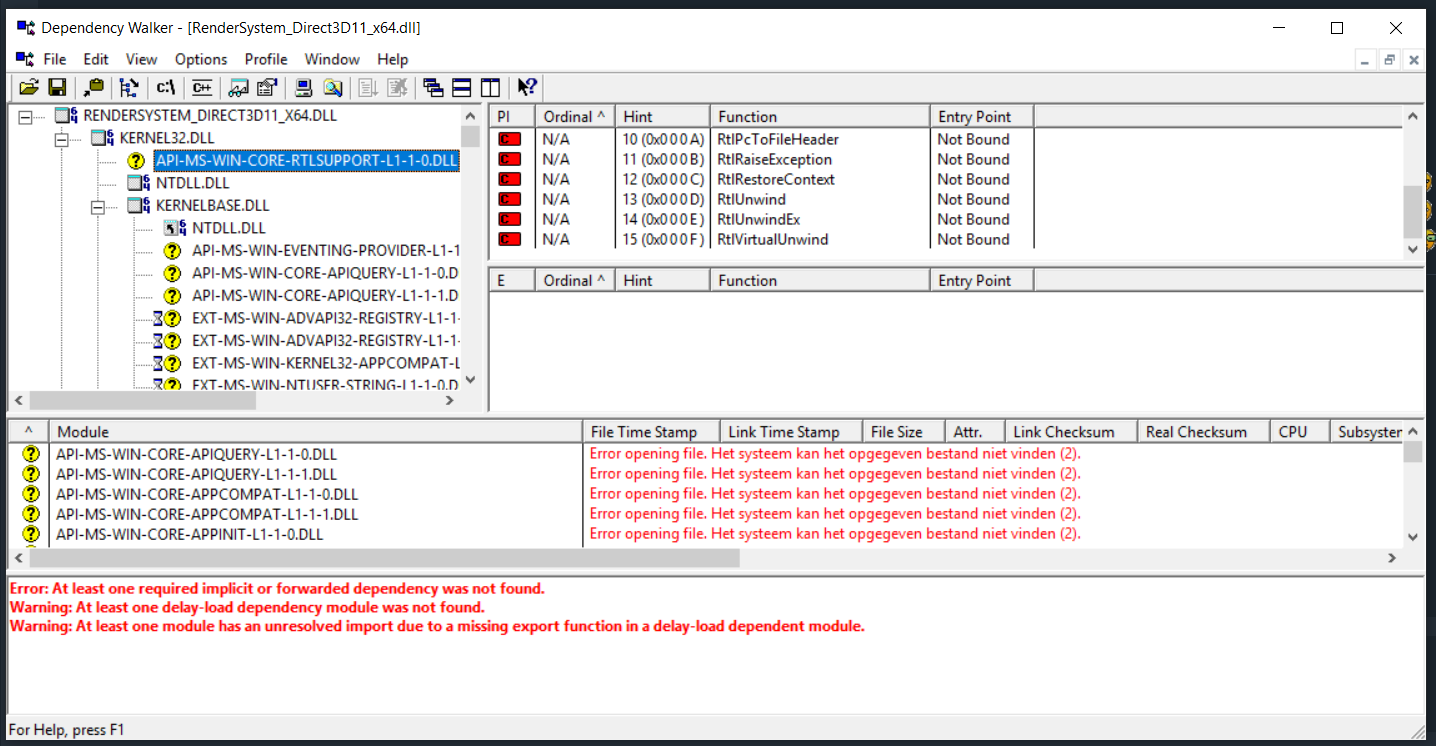Click the KERNEL32.DLL module icon in tree
This screenshot has width=1436, height=746.
[x=102, y=138]
